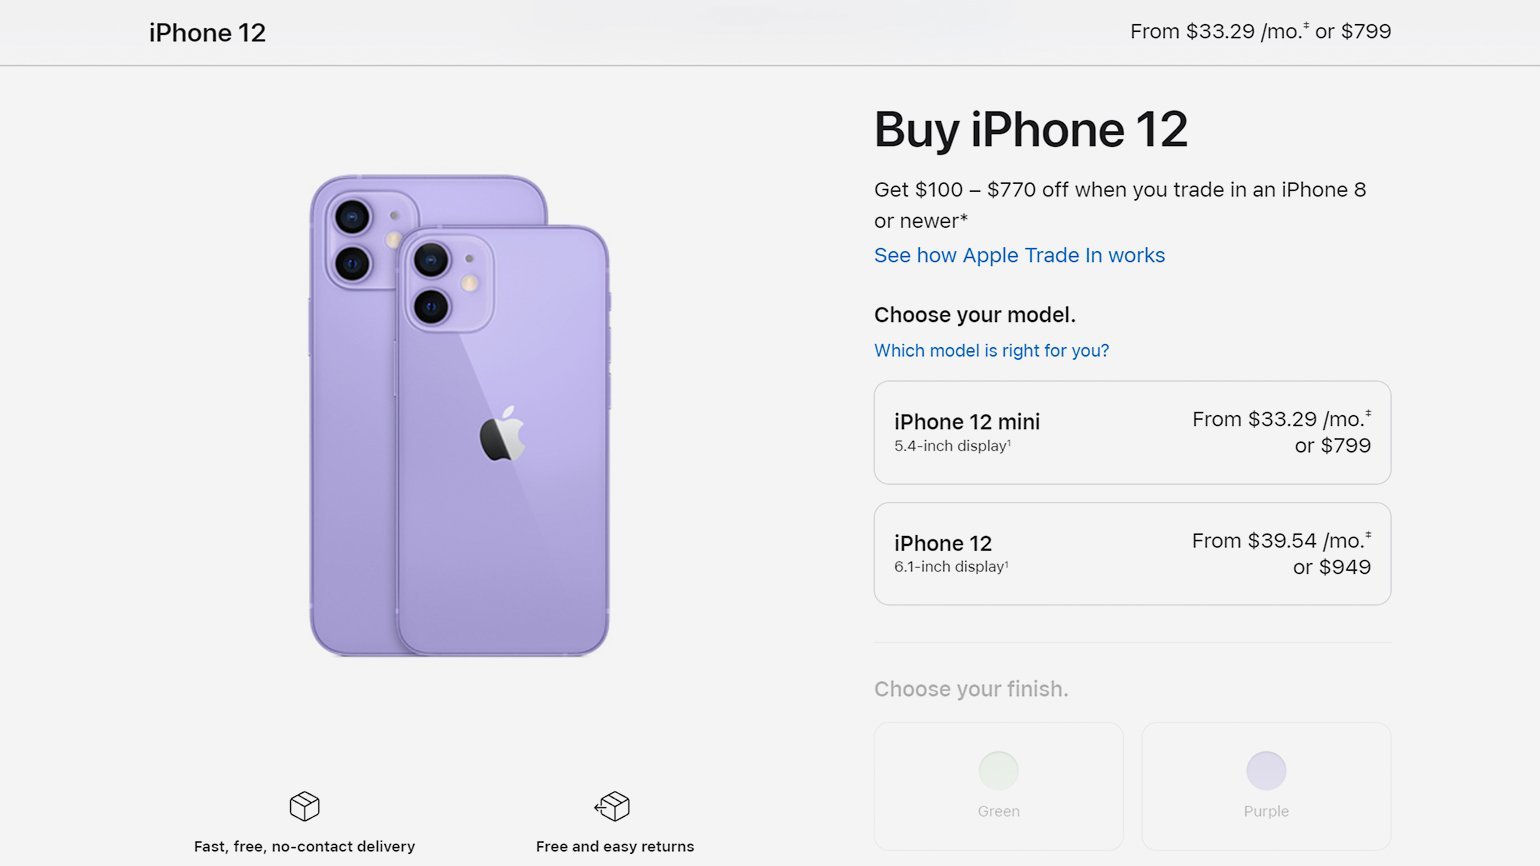Viewport: 1540px width, 866px height.
Task: Click the 'Free and easy returns' label
Action: (615, 846)
